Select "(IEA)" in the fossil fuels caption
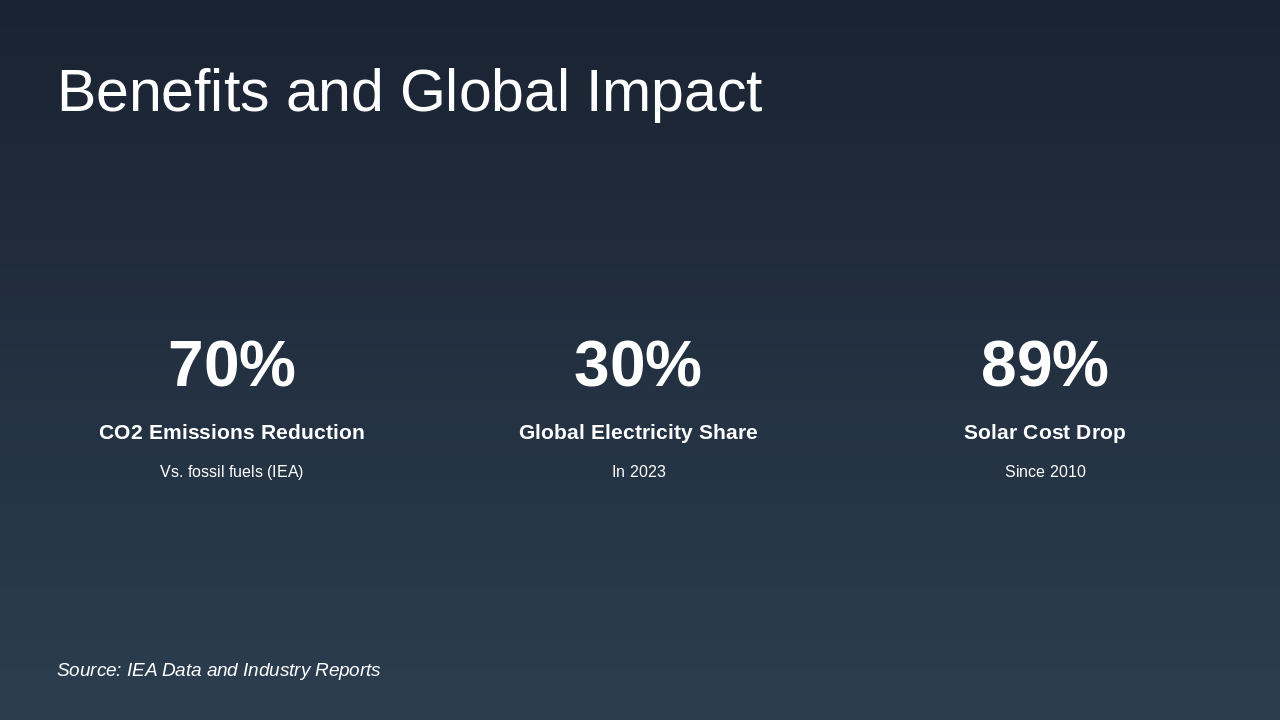 point(285,472)
